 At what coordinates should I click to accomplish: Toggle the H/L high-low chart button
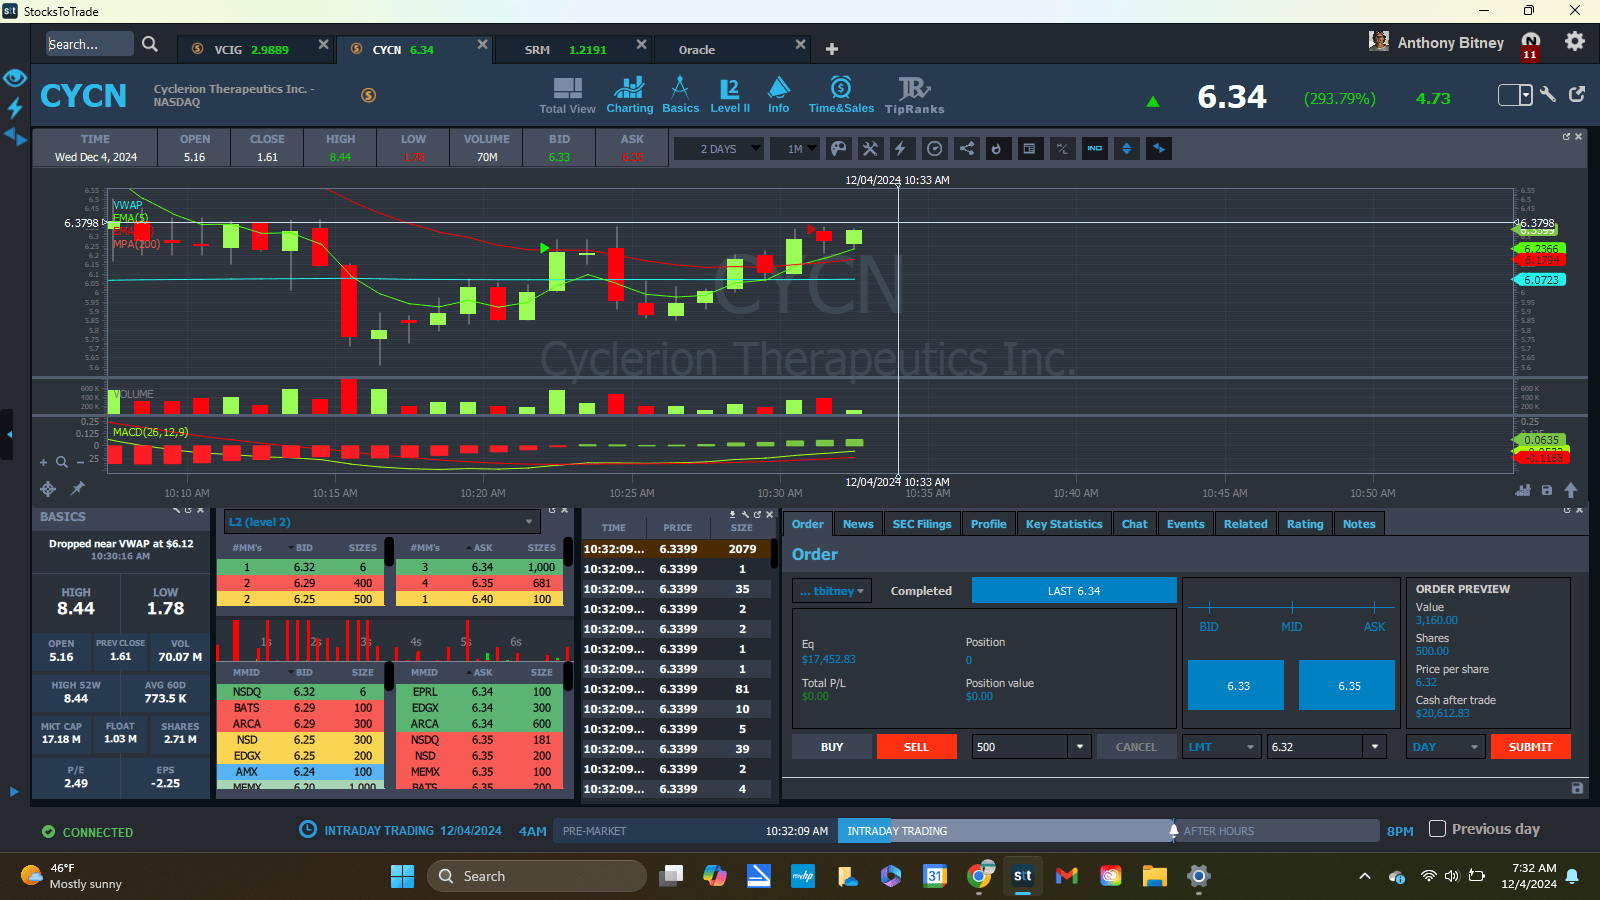1062,149
